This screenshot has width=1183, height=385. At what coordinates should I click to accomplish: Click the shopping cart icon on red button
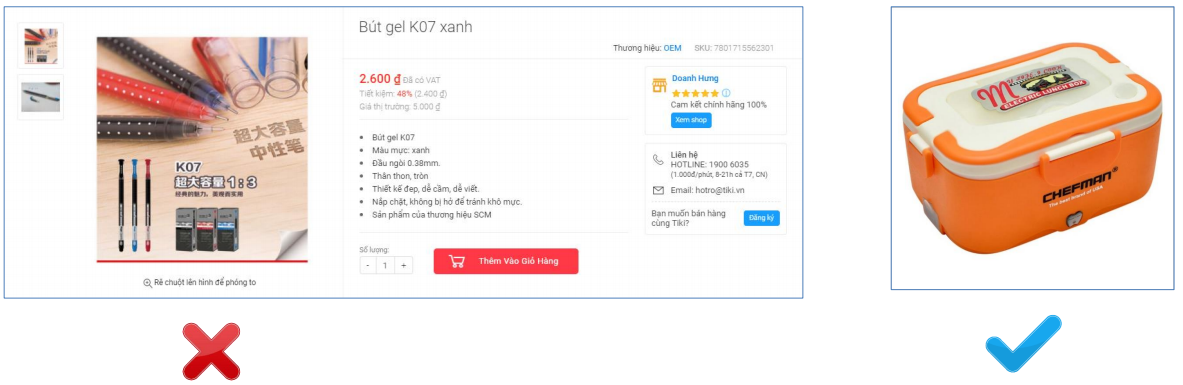[x=456, y=261]
